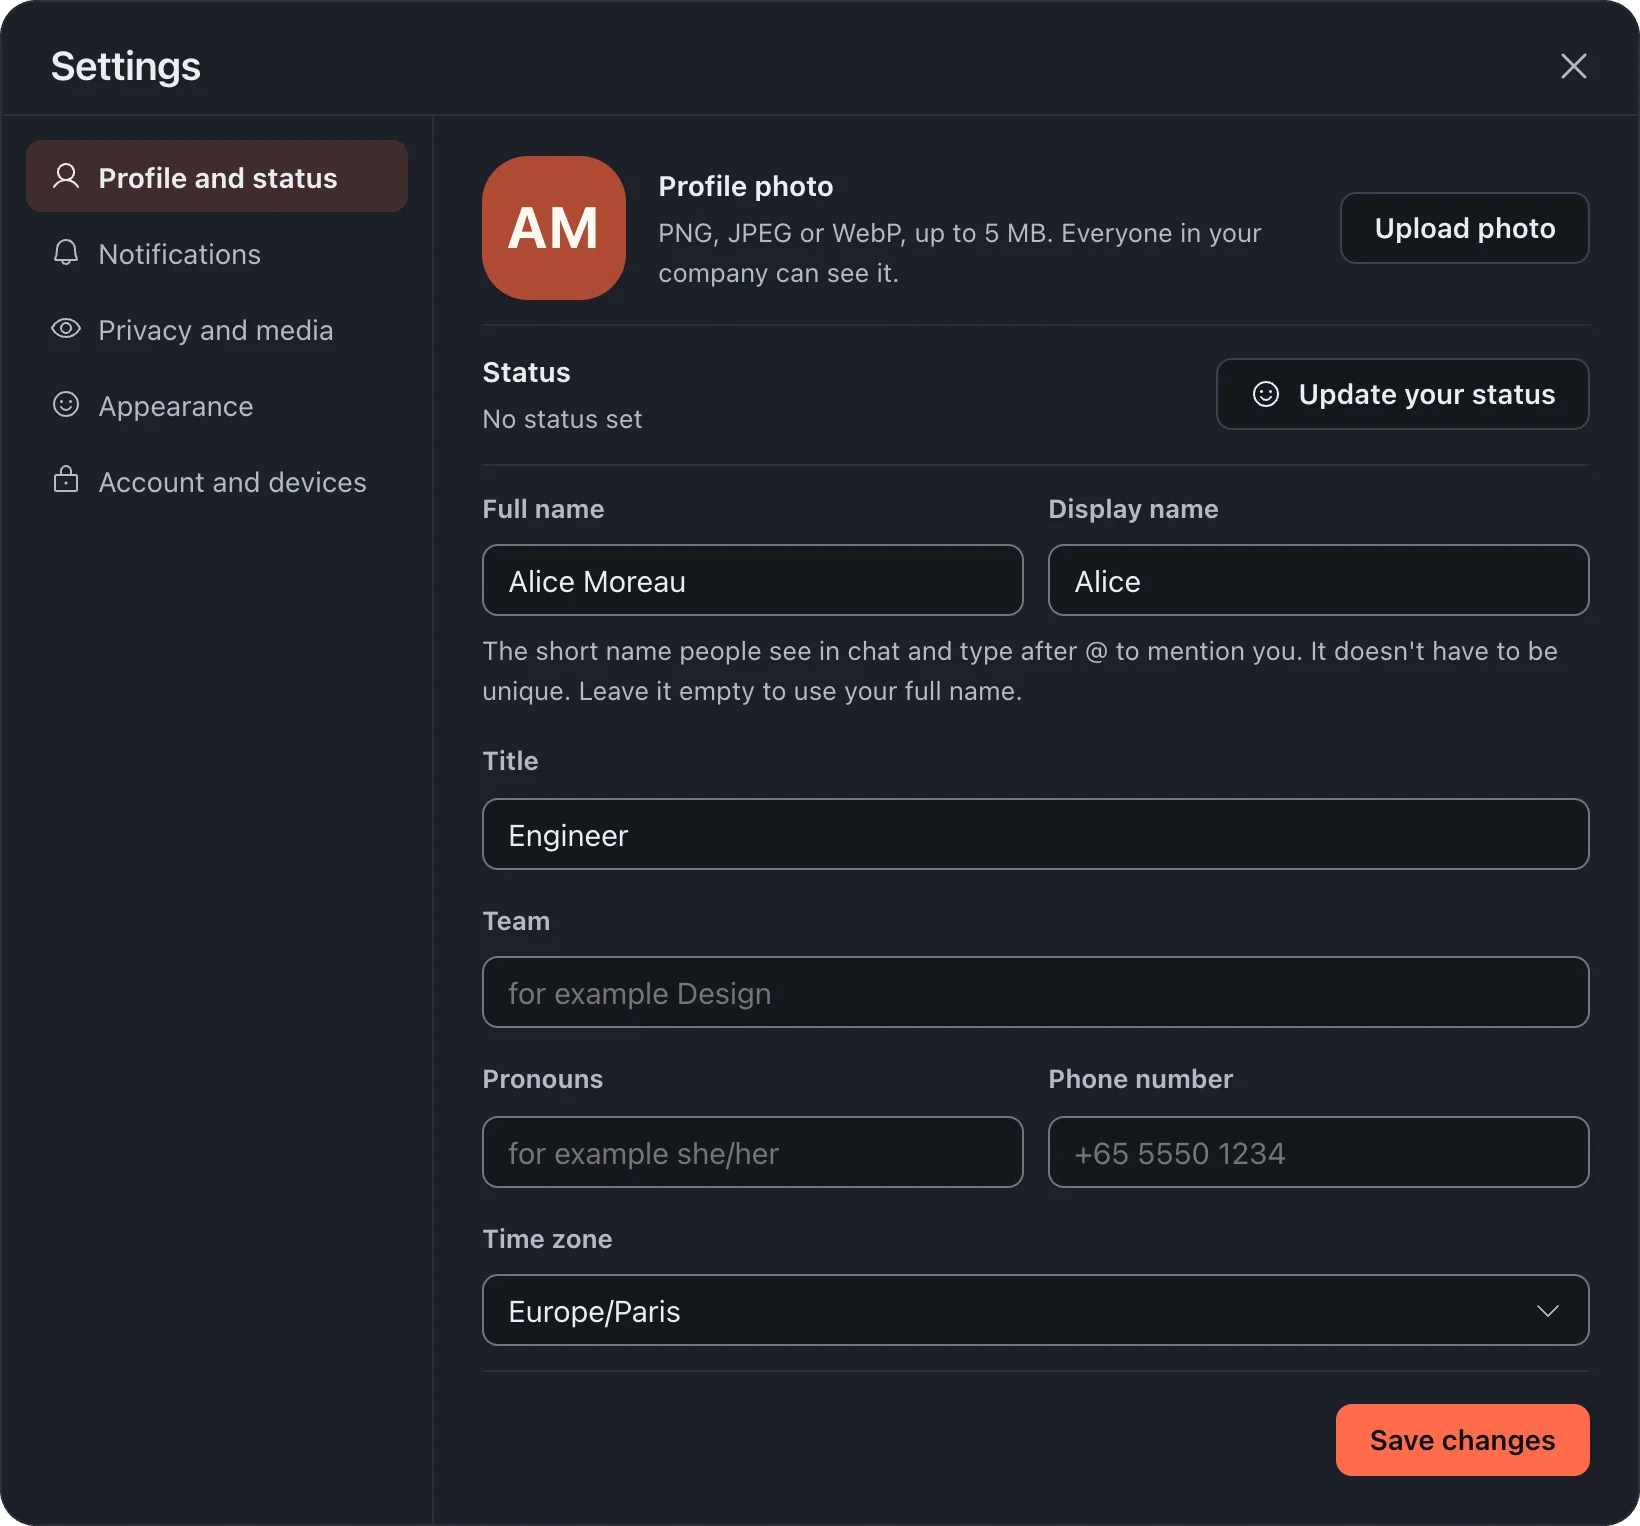Viewport: 1640px width, 1526px height.
Task: Click the Team input field
Action: coord(1036,992)
